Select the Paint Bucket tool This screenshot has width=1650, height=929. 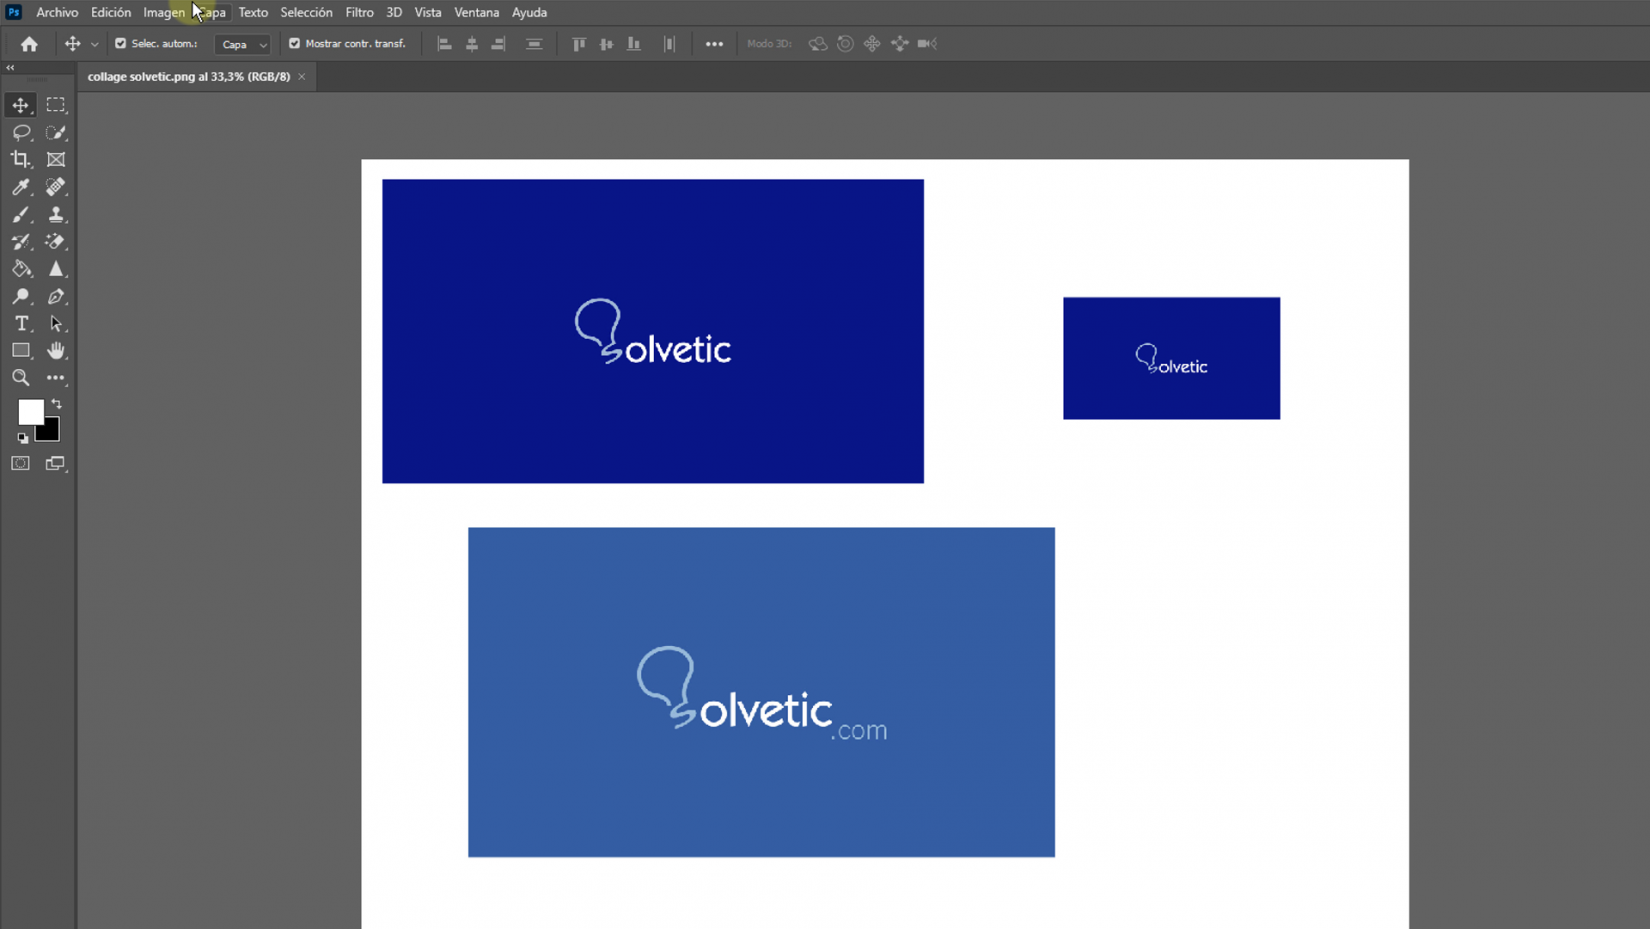click(21, 269)
